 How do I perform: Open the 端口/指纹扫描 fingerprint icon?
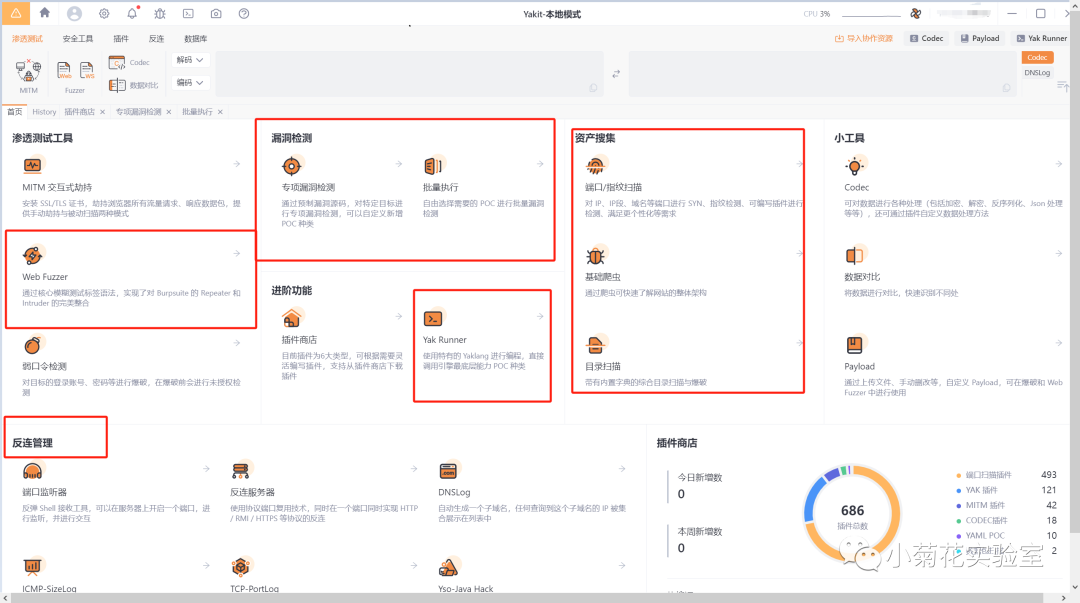[x=595, y=165]
